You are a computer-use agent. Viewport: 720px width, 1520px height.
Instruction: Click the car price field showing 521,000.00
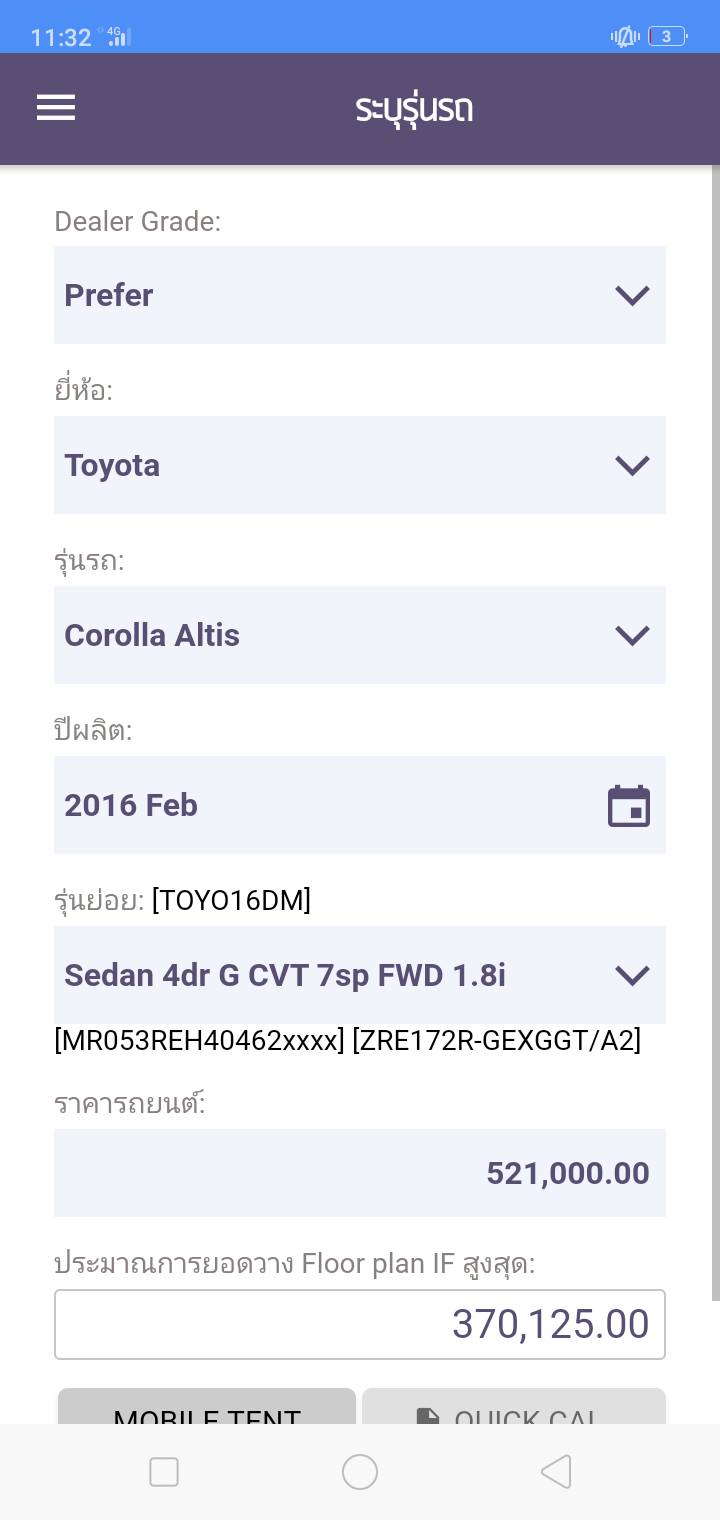tap(360, 1173)
